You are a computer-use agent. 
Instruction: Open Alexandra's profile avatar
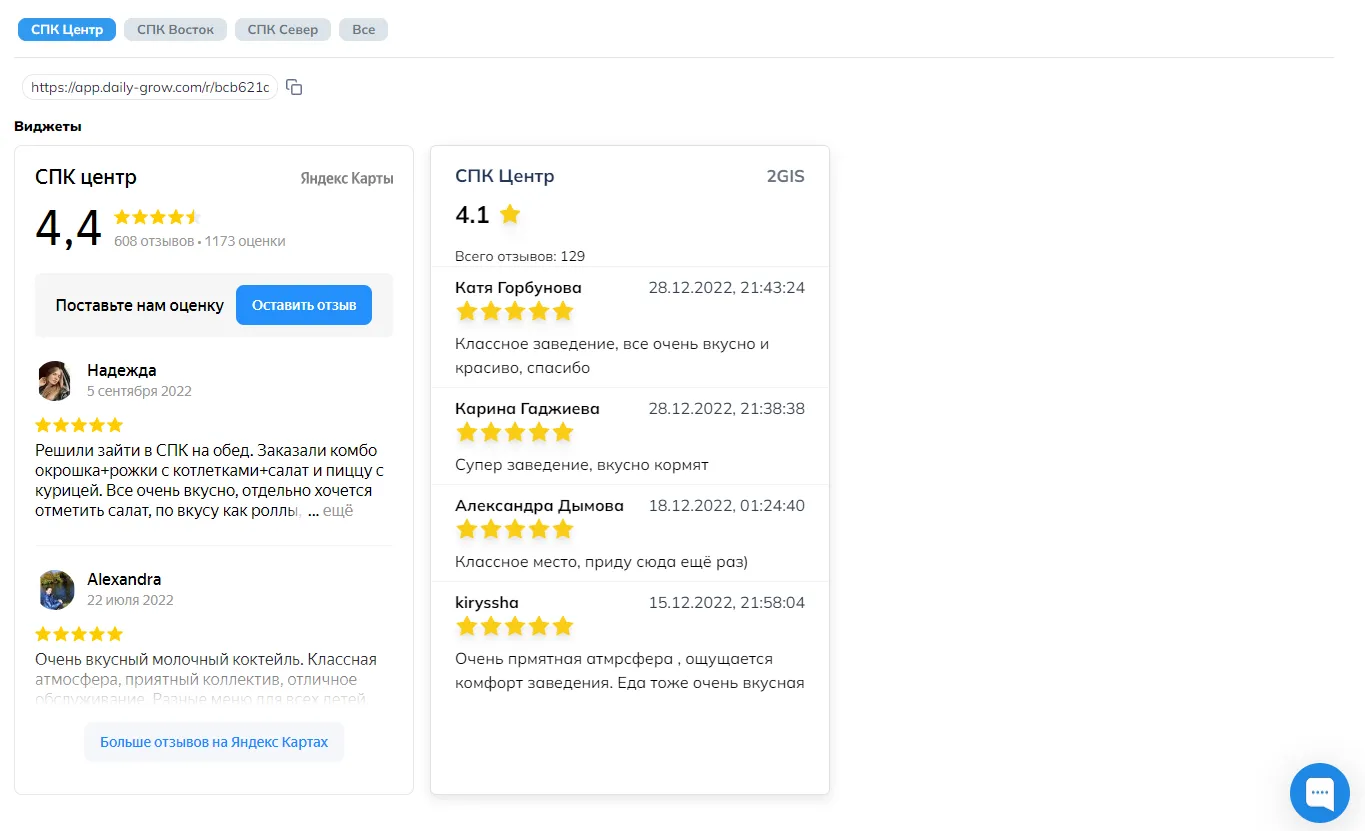point(56,590)
